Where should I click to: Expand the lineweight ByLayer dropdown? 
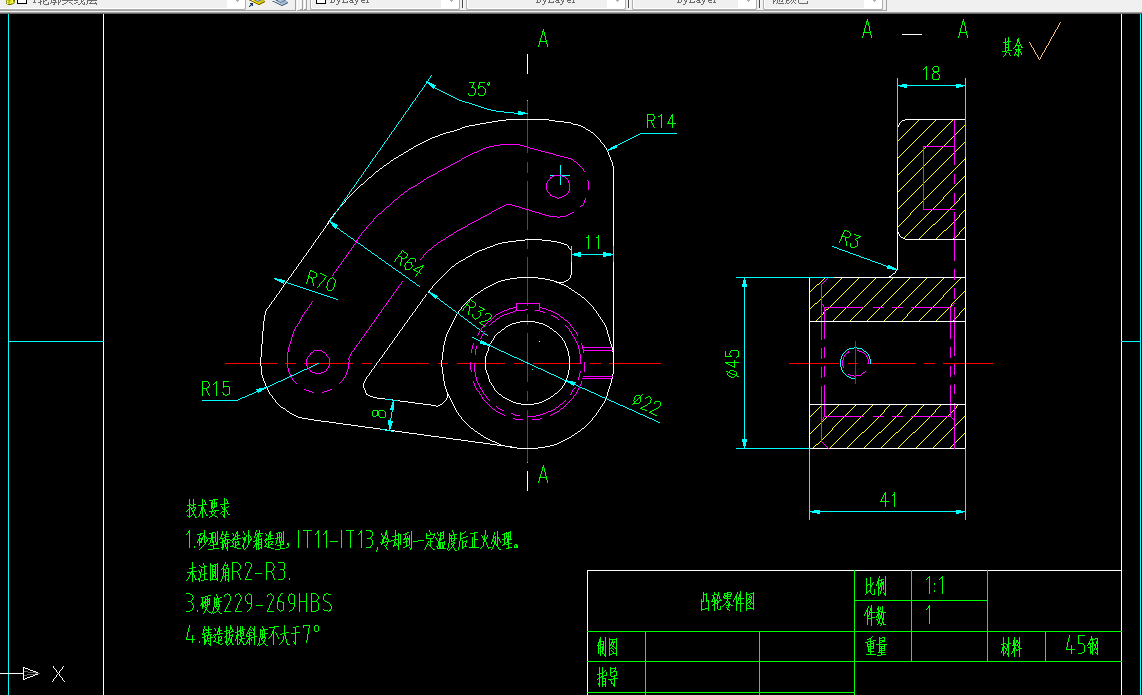pos(749,3)
